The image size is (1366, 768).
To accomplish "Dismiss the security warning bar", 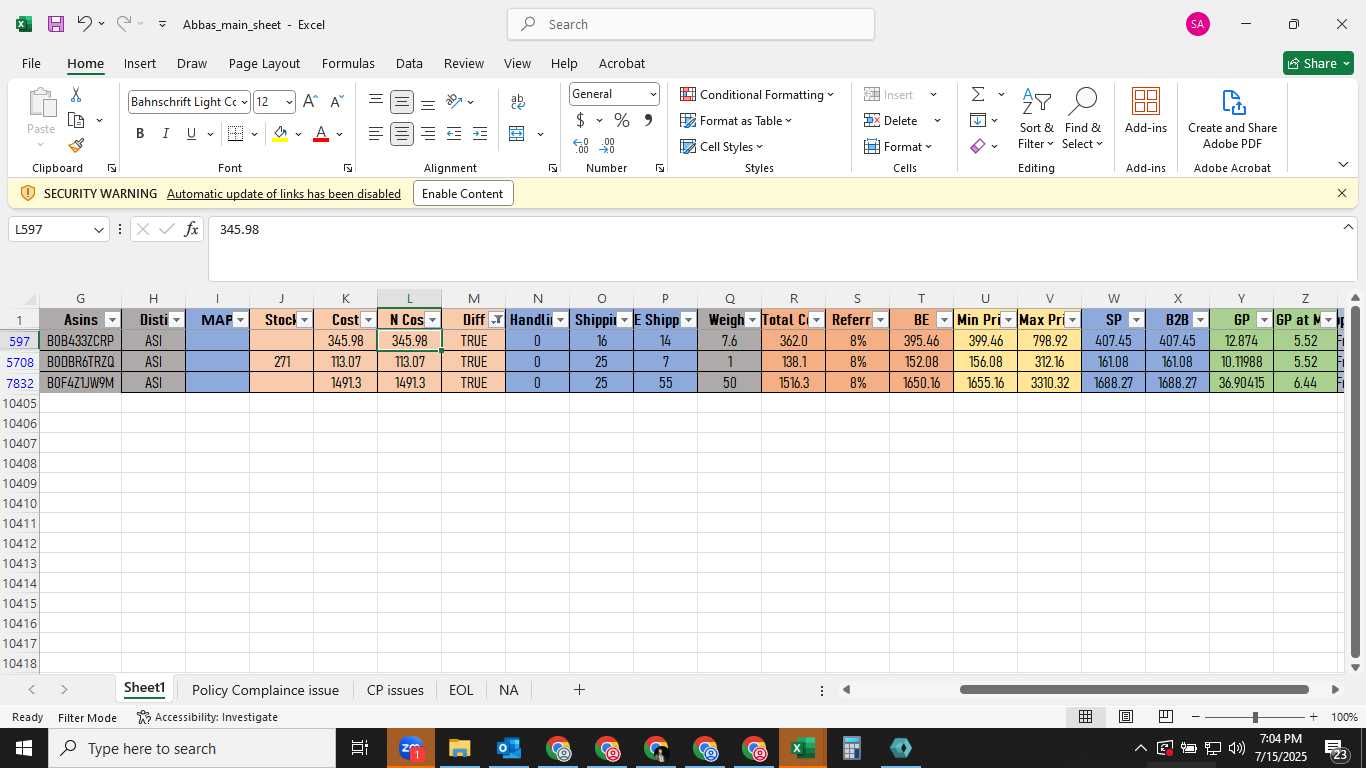I will pos(1342,193).
